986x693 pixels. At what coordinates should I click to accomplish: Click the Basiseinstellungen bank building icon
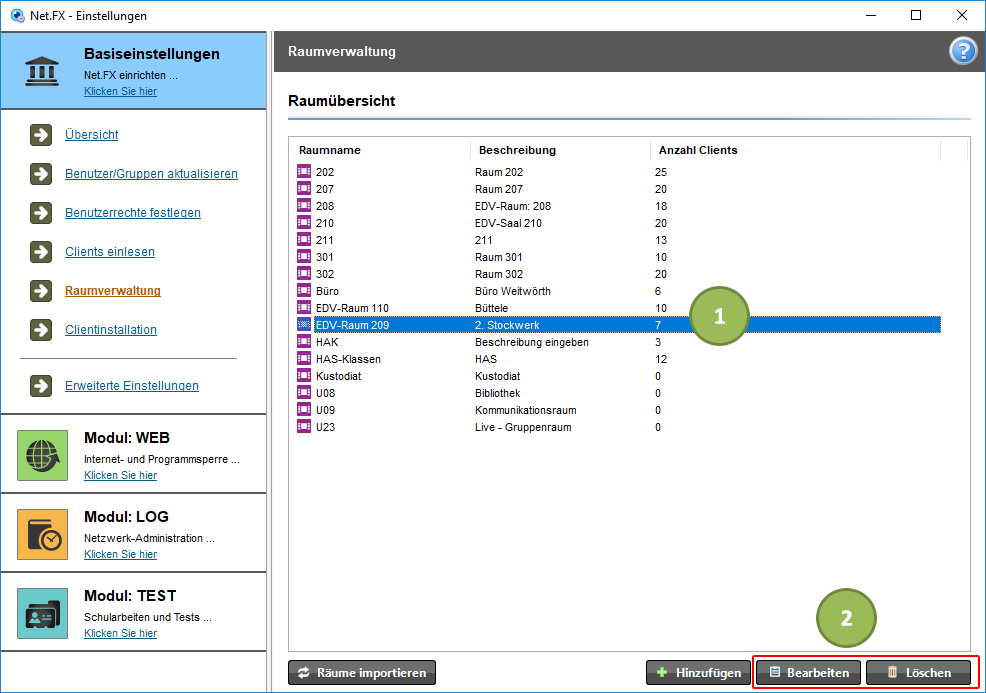coord(42,71)
